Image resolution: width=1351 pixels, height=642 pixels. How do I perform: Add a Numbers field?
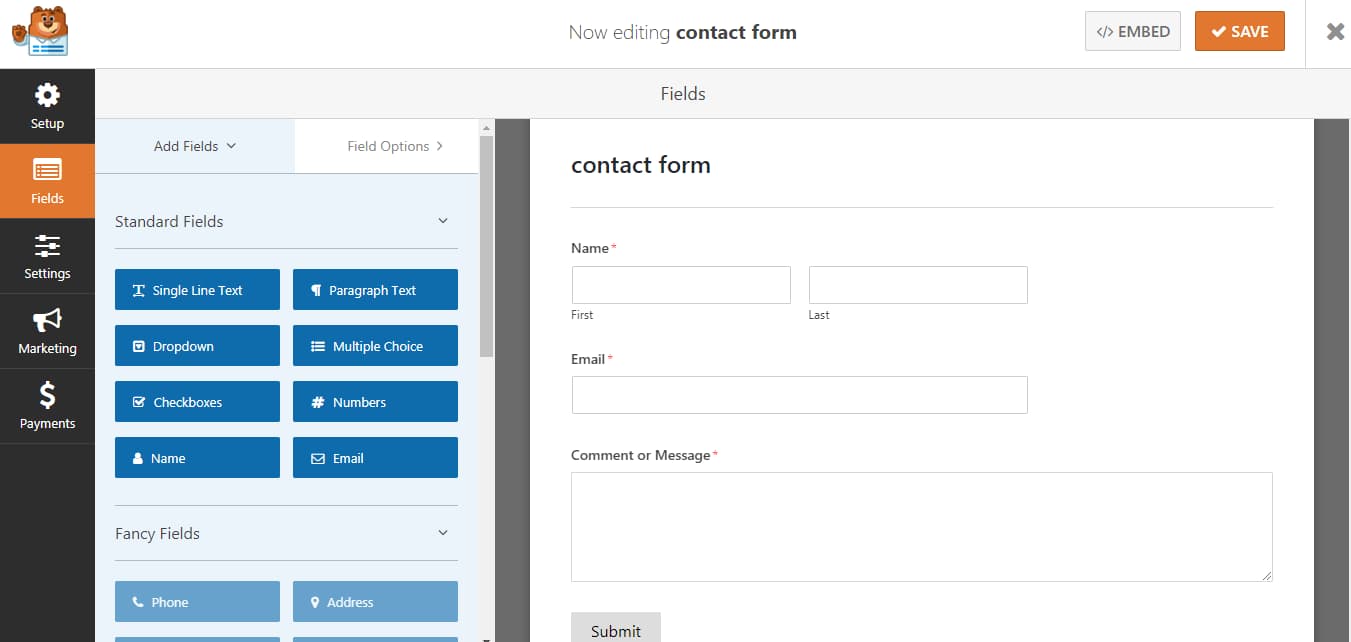pos(375,401)
